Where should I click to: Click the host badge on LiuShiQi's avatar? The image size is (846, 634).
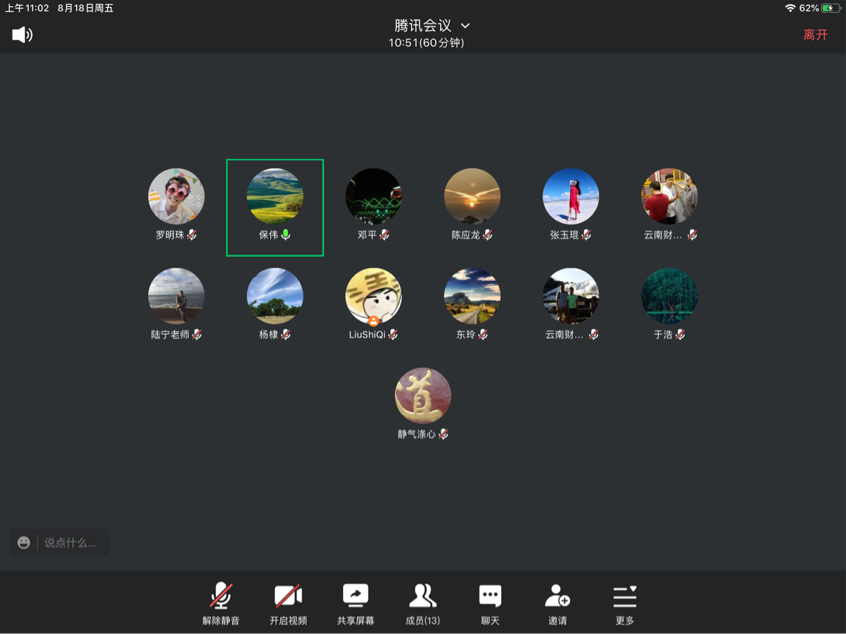point(373,321)
